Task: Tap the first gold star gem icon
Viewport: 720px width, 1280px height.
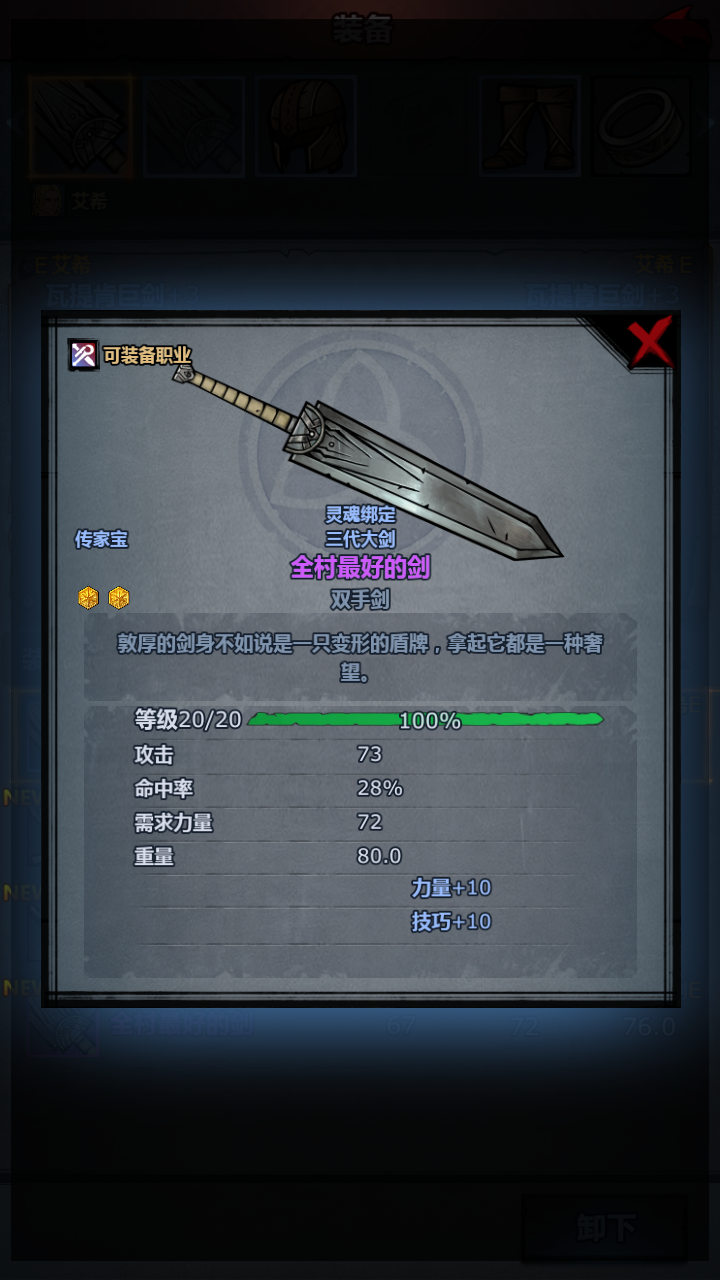Action: pos(88,598)
